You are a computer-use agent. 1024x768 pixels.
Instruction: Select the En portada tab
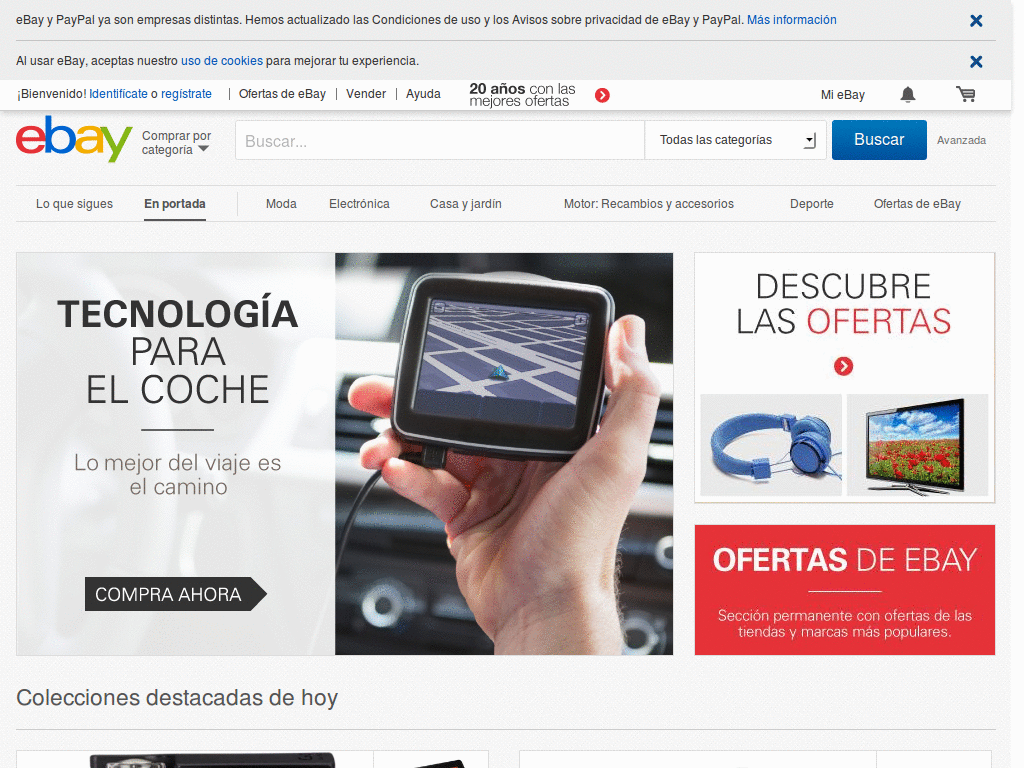tap(175, 204)
